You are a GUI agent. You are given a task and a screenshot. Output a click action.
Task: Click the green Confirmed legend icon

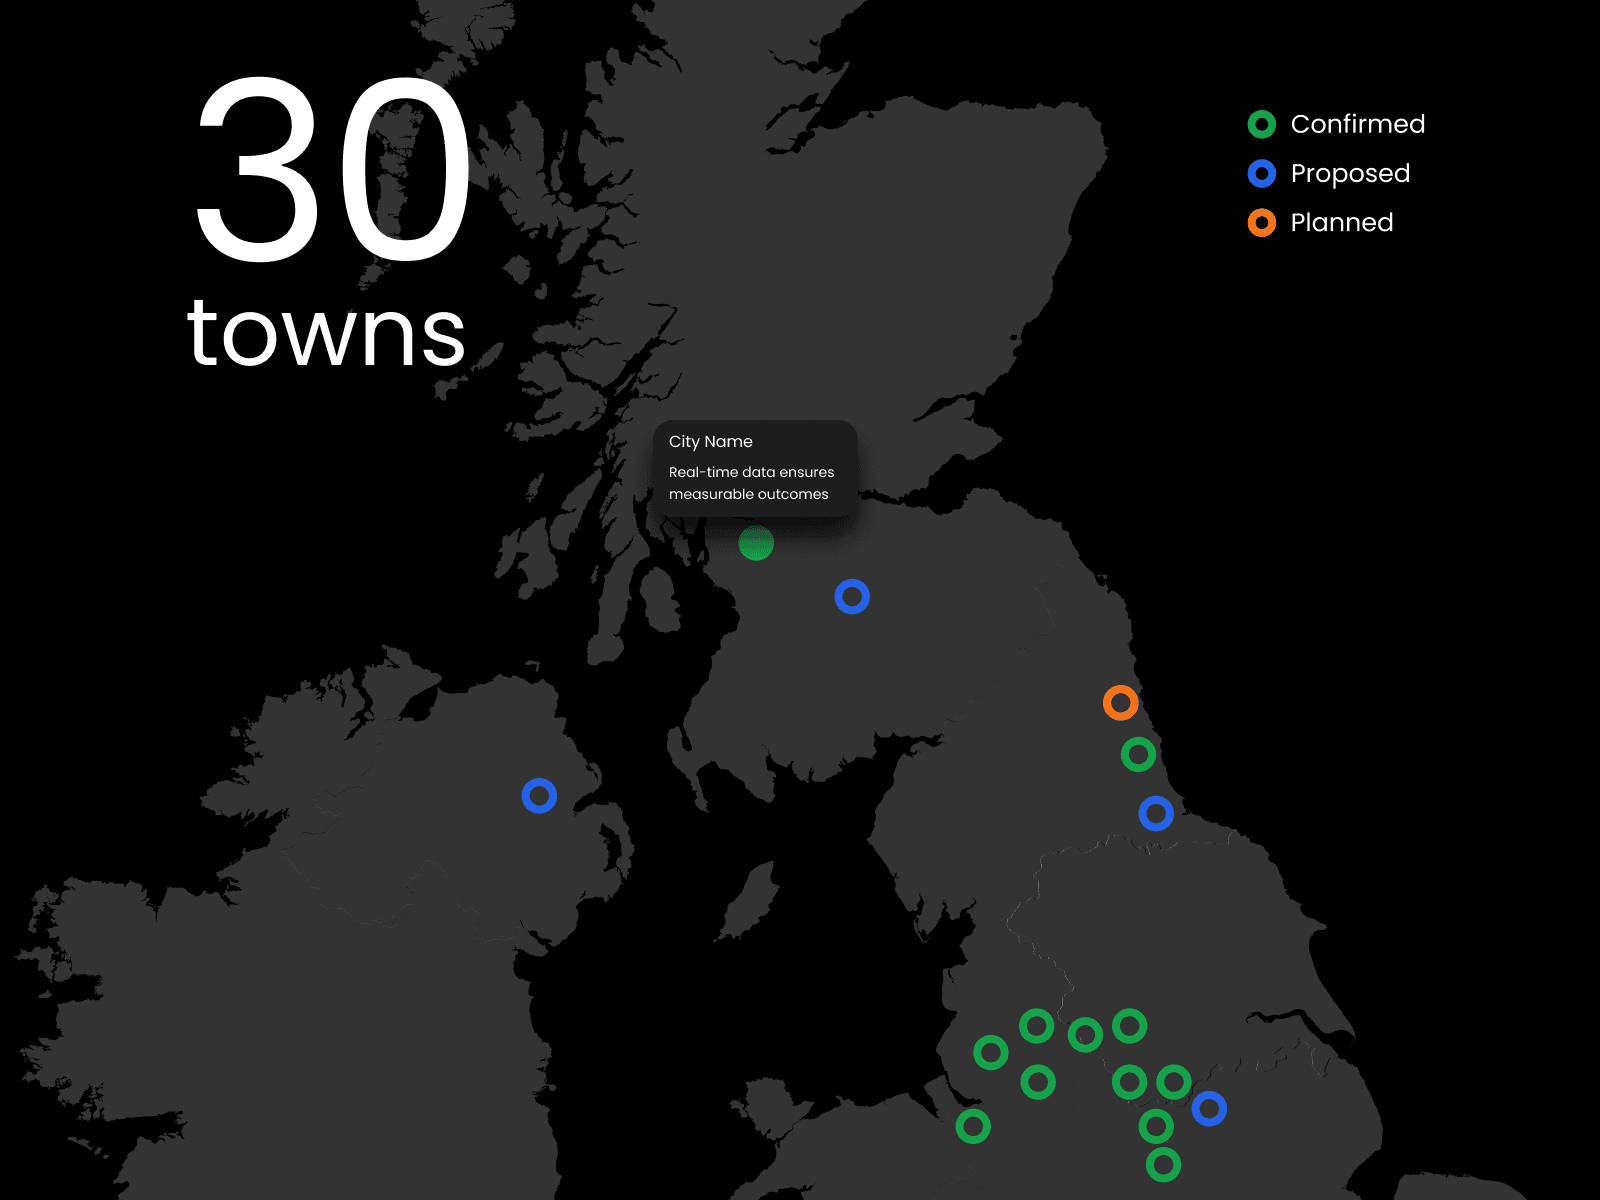[x=1262, y=124]
